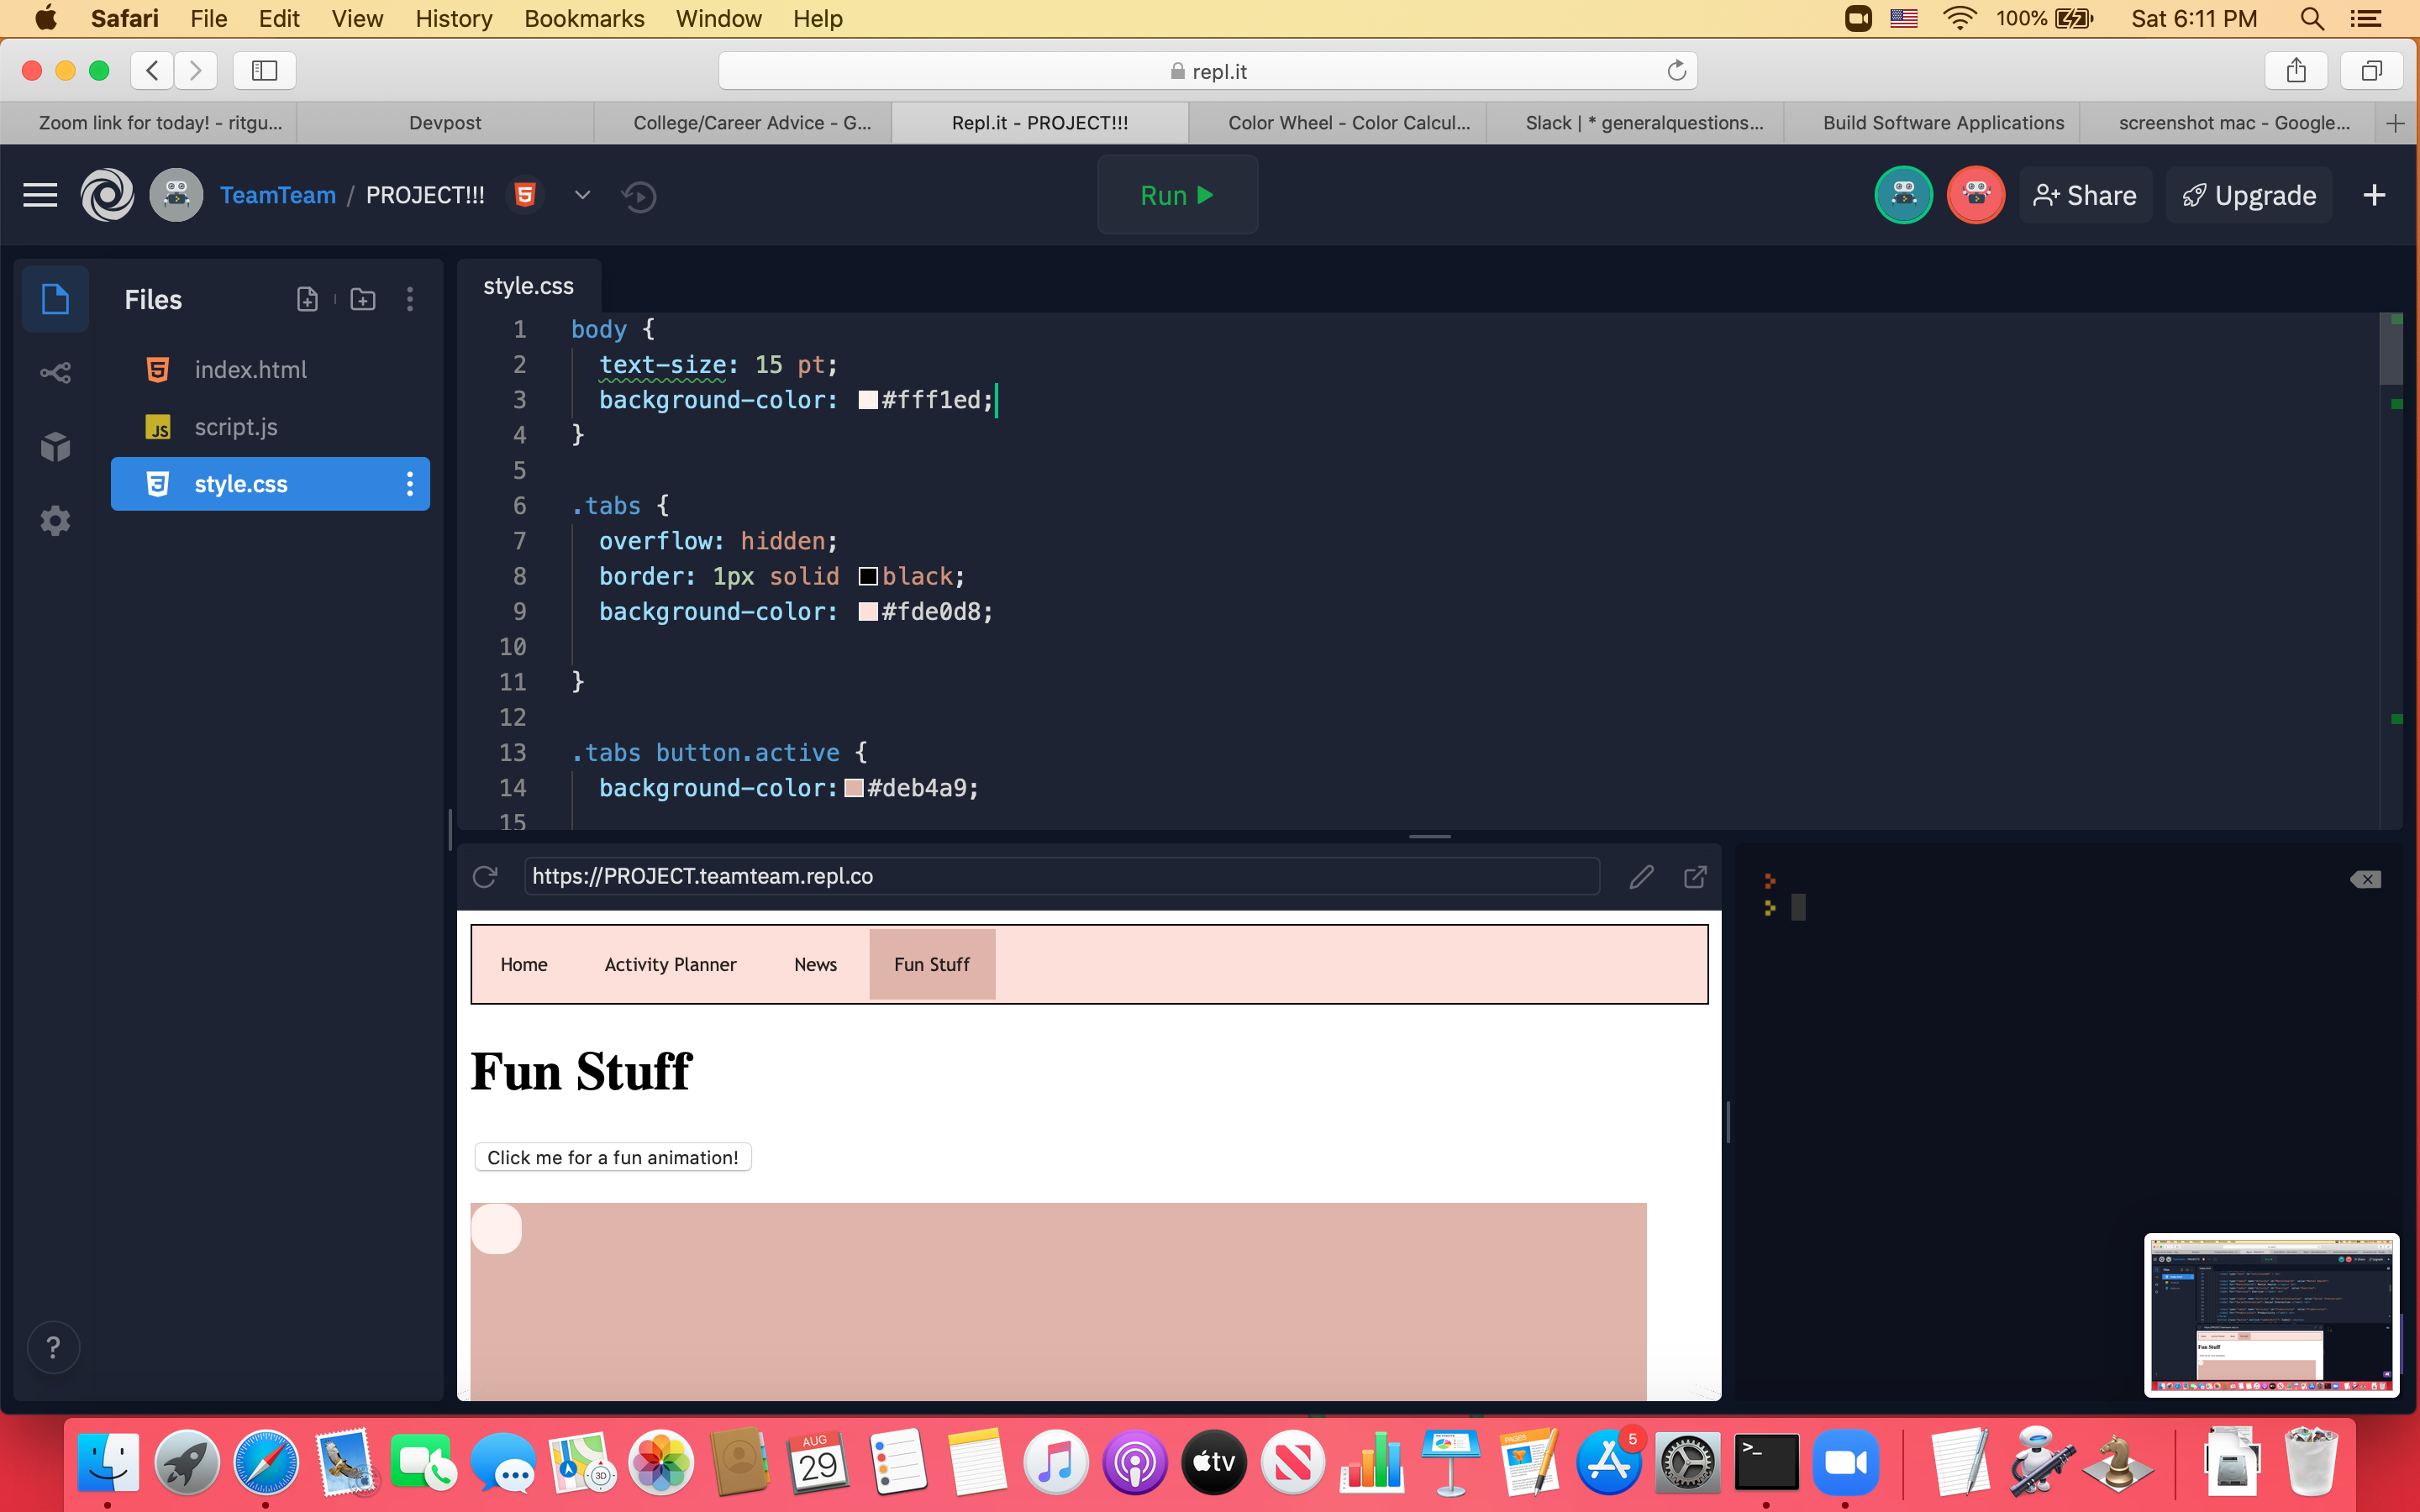Open the history clock icon
The height and width of the screenshot is (1512, 2420).
pos(639,196)
